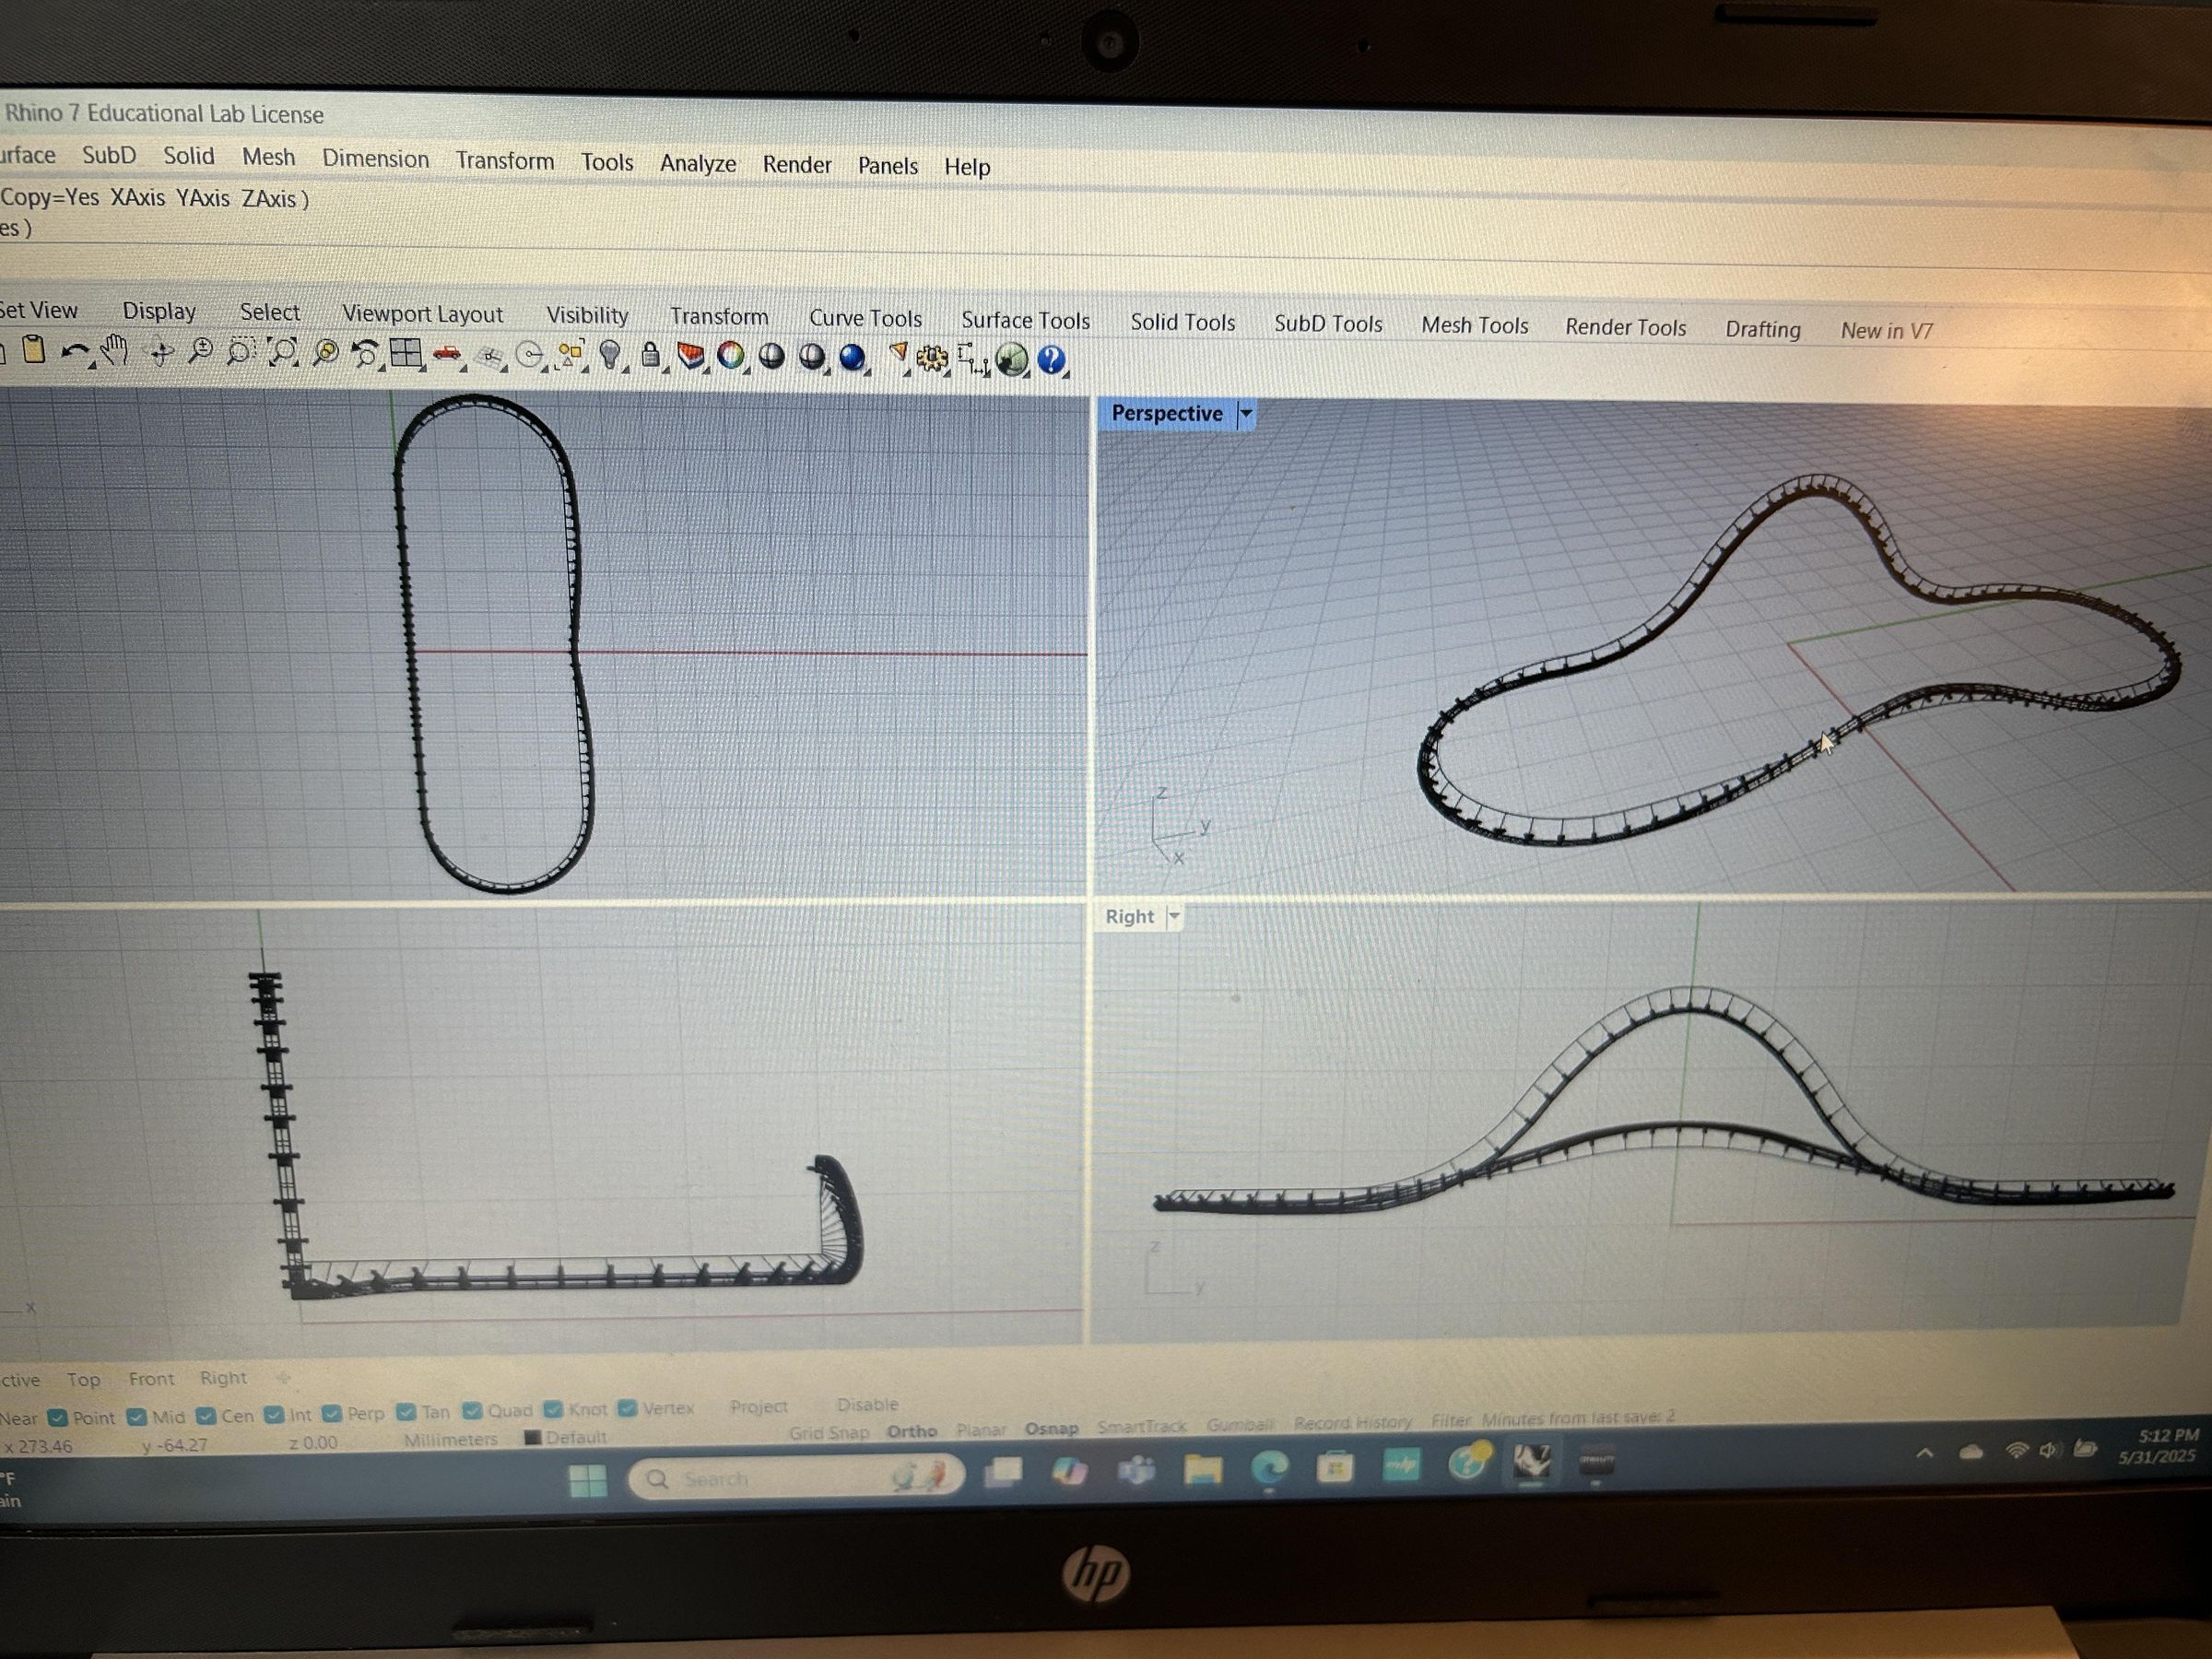Toggle Ortho in the status bar
Image resolution: width=2212 pixels, height=1659 pixels.
(911, 1431)
